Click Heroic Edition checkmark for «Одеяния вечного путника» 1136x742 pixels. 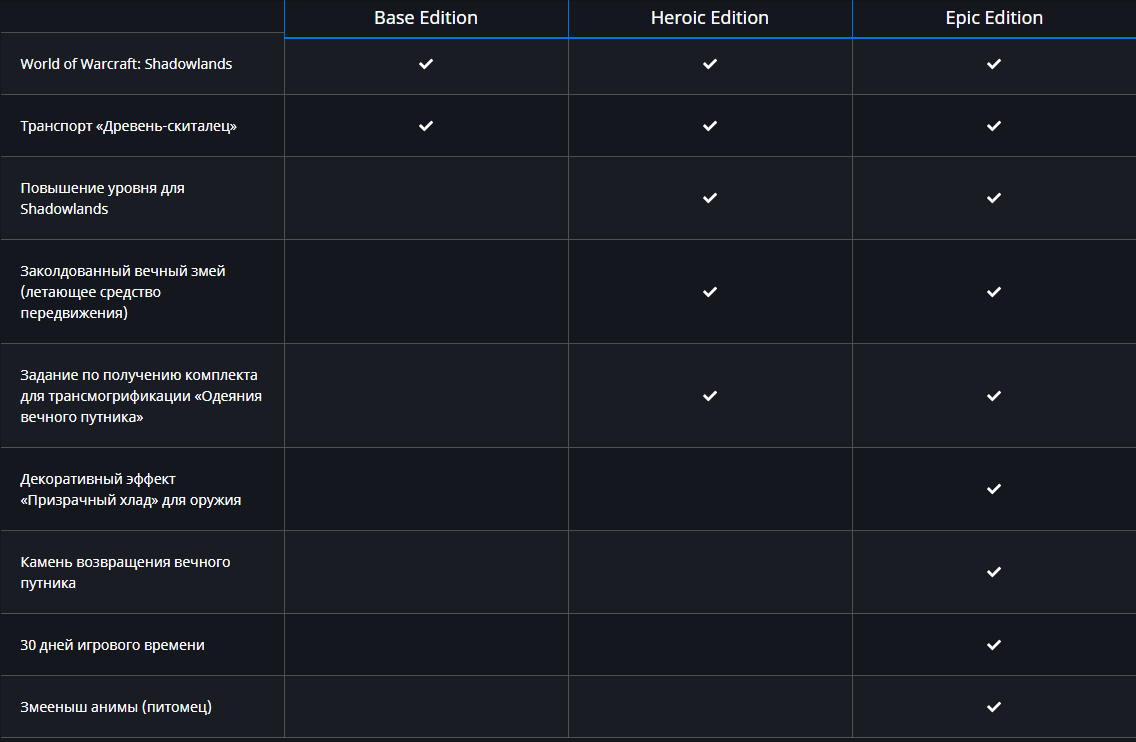(x=710, y=396)
